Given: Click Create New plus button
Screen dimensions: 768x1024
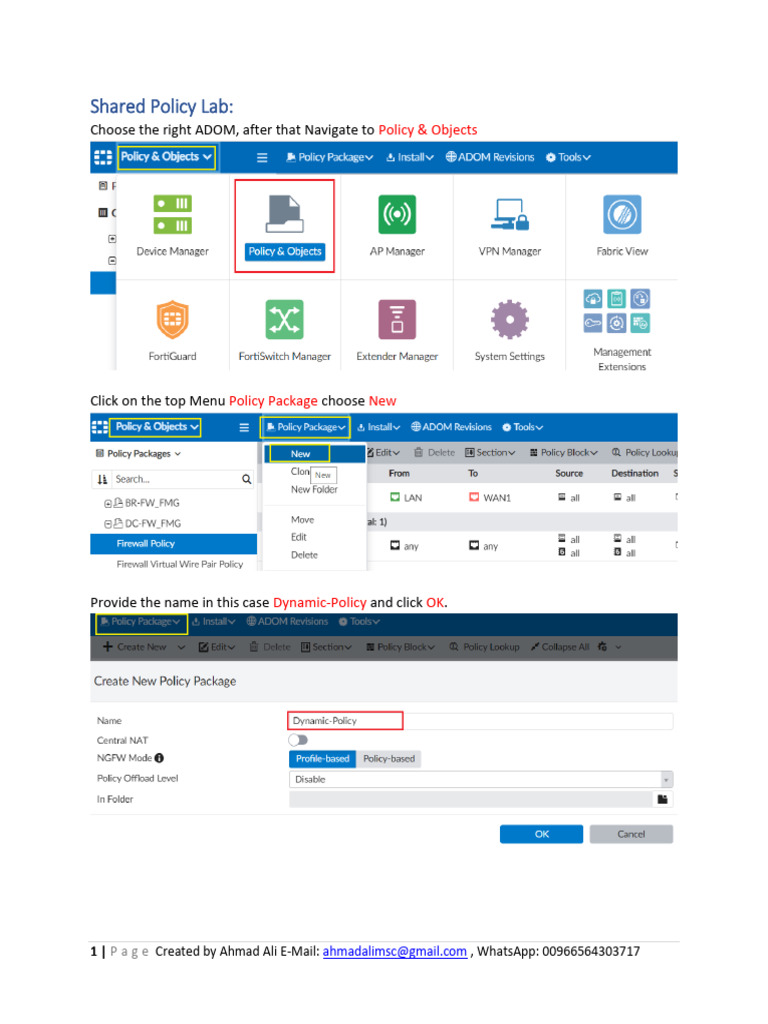Looking at the screenshot, I should coord(135,647).
